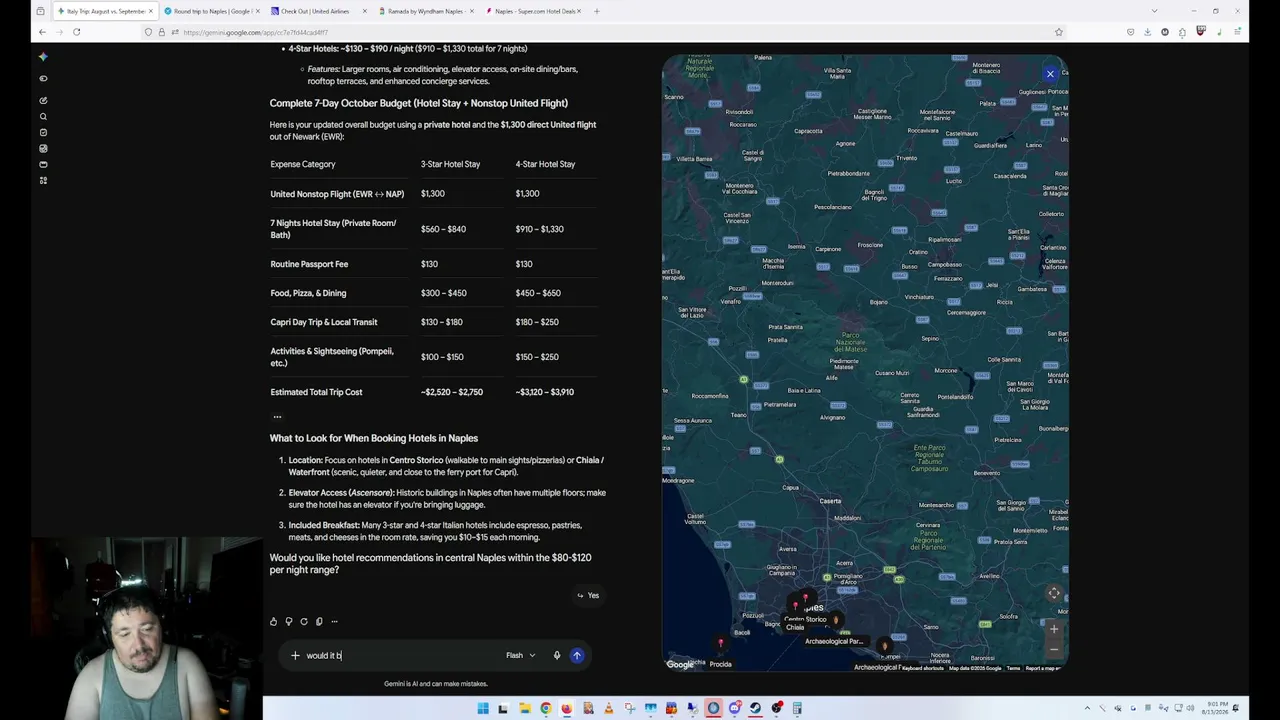
Task: Click the Report a map error link
Action: [x=1042, y=668]
